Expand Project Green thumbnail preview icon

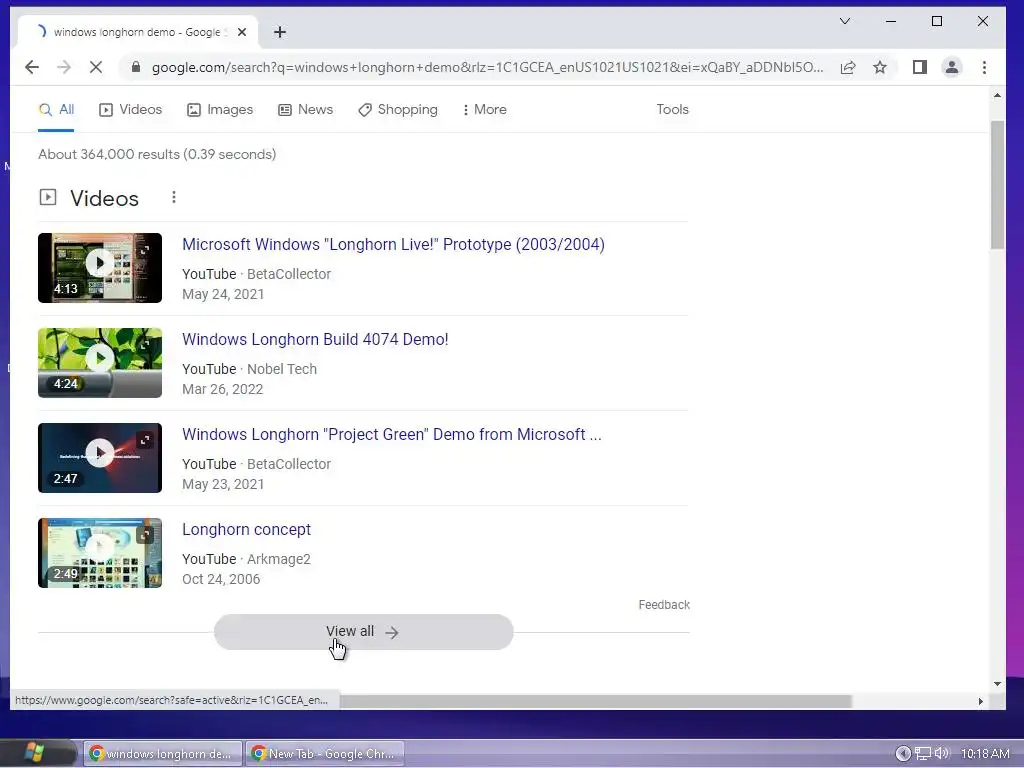click(x=144, y=440)
